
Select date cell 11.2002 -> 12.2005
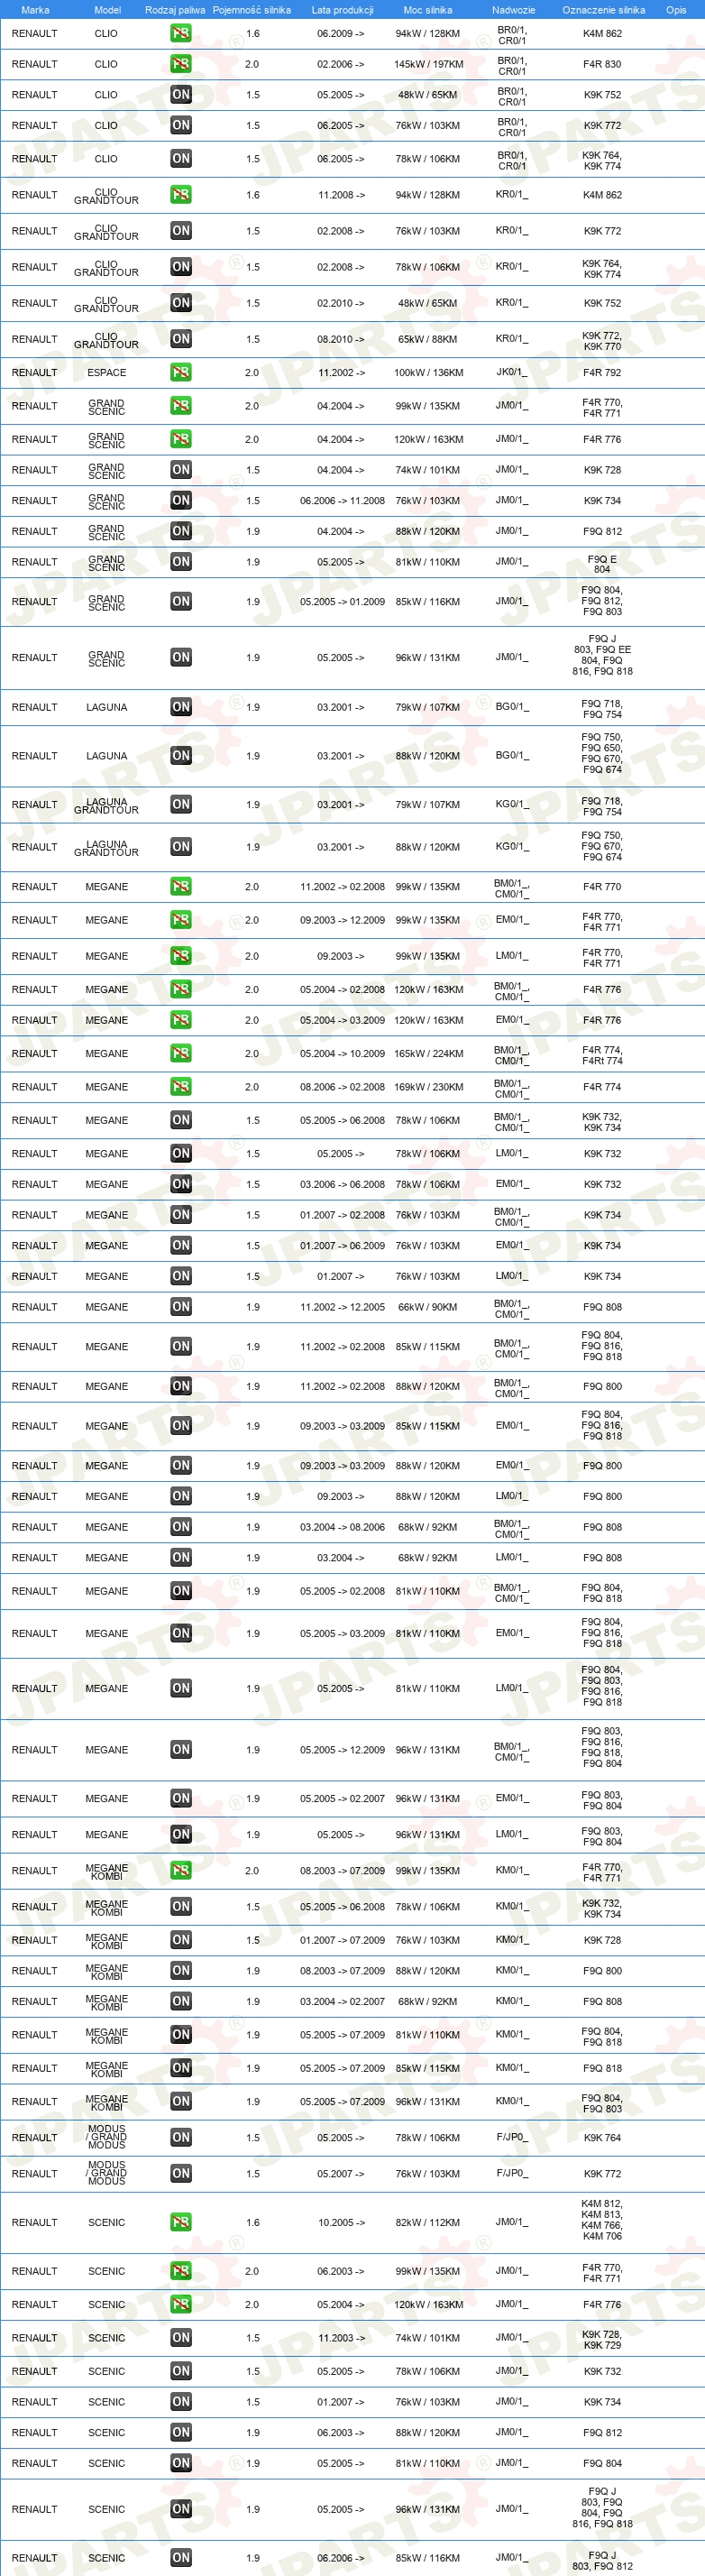click(342, 1307)
